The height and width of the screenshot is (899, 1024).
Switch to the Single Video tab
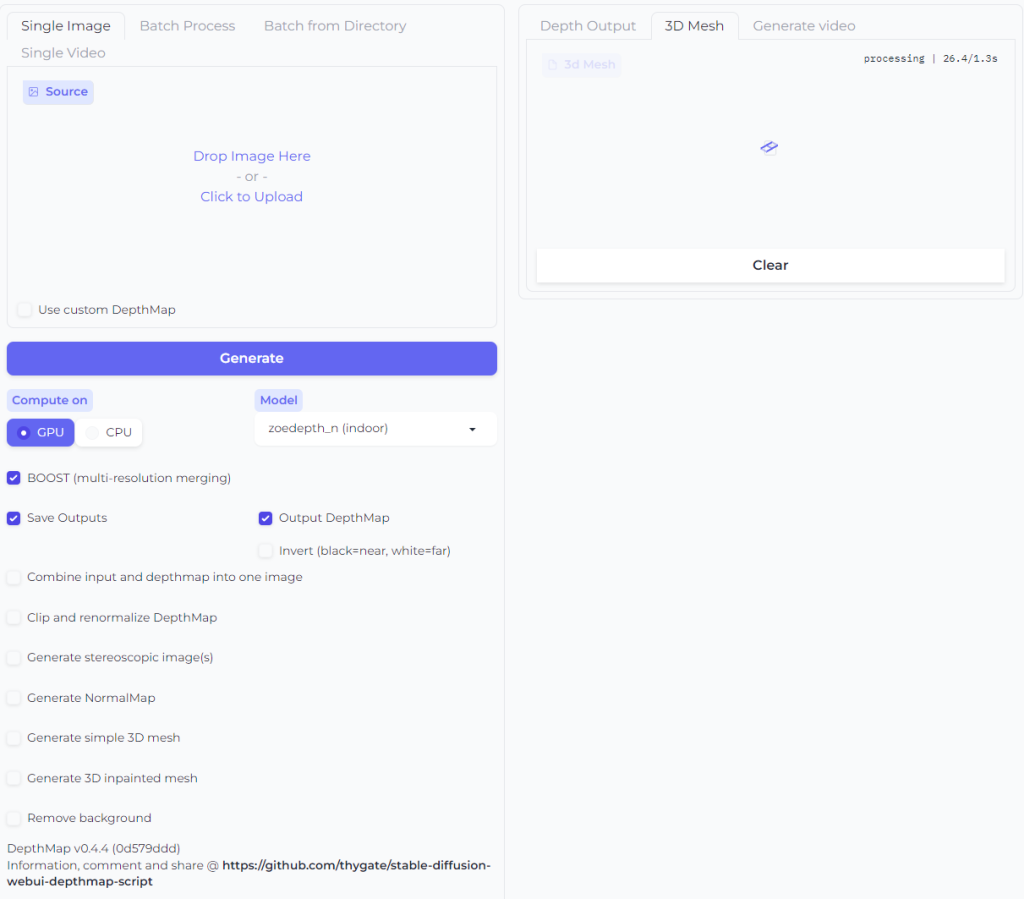(63, 53)
